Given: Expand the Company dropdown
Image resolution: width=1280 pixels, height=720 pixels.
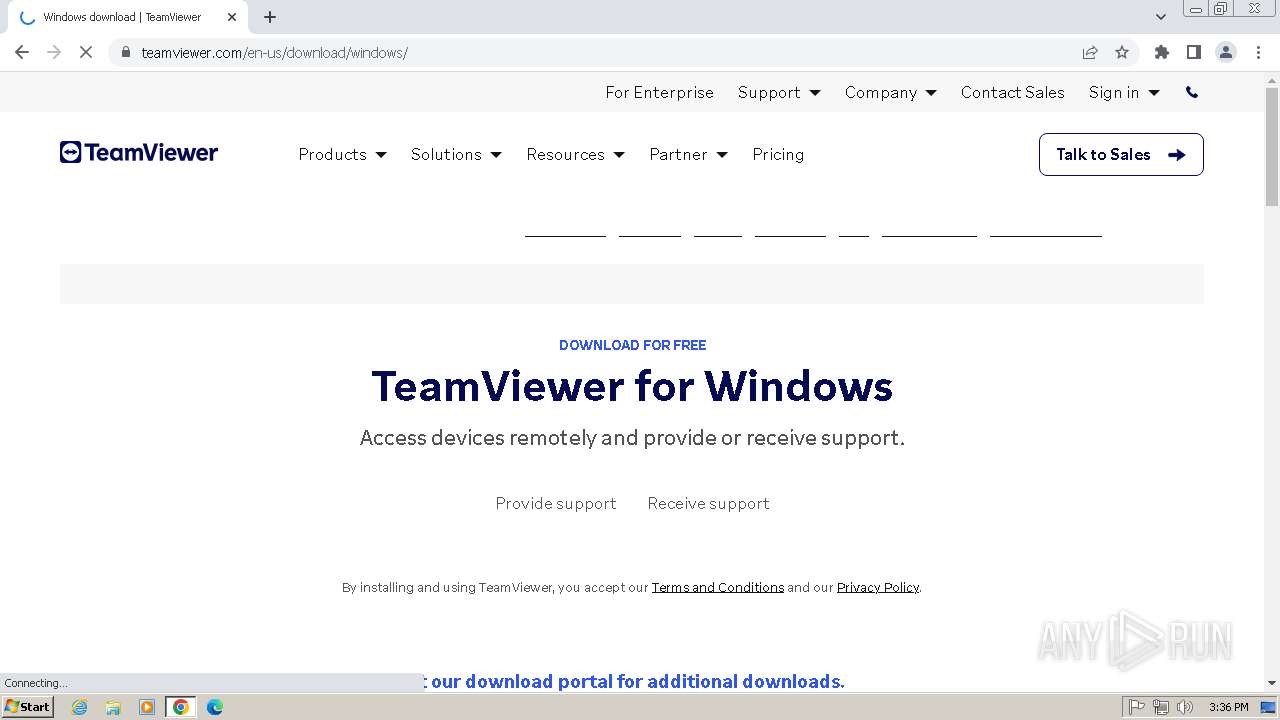Looking at the screenshot, I should (x=890, y=92).
